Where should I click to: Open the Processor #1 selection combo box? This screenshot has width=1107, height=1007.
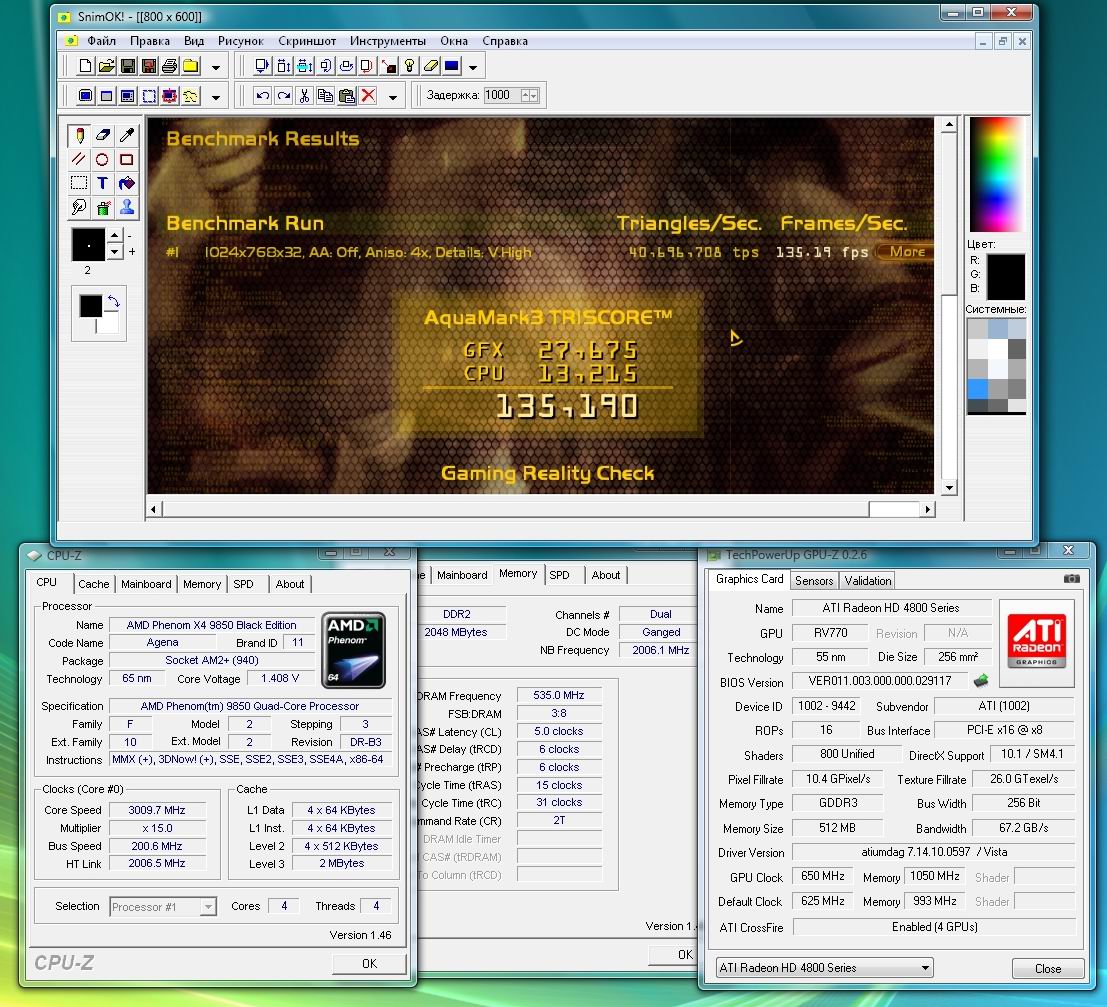click(163, 906)
